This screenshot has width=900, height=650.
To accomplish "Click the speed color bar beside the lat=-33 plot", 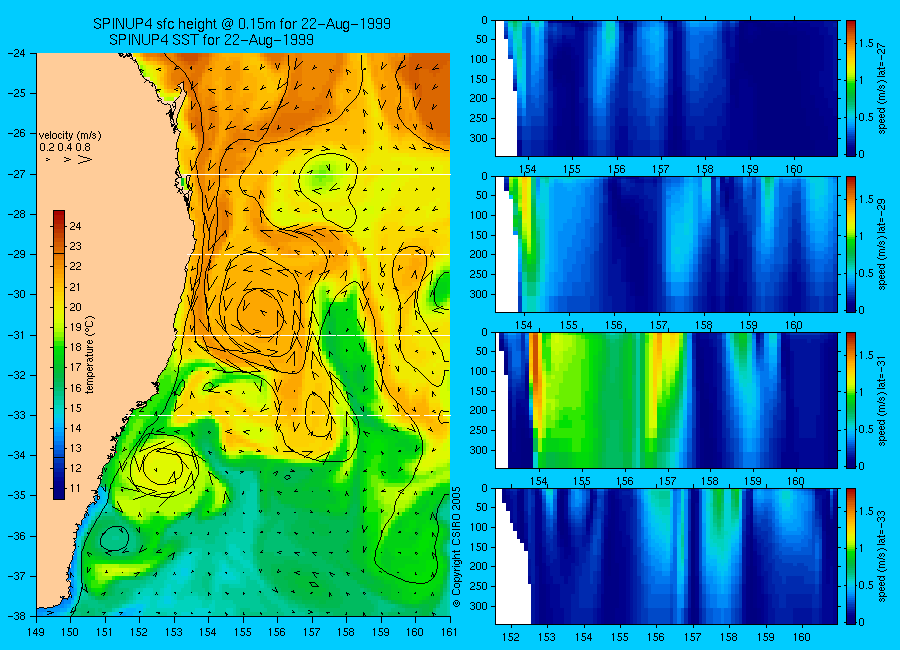I will 851,556.
